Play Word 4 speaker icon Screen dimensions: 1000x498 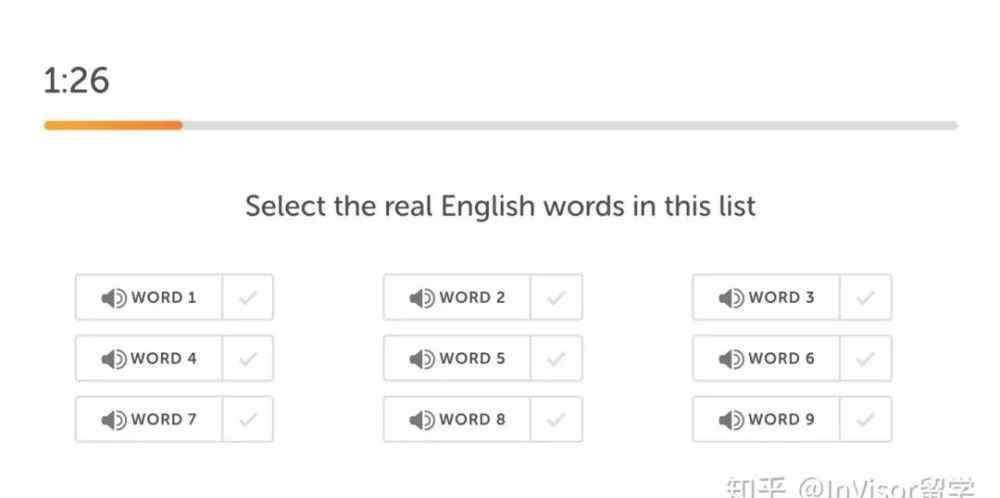point(114,359)
